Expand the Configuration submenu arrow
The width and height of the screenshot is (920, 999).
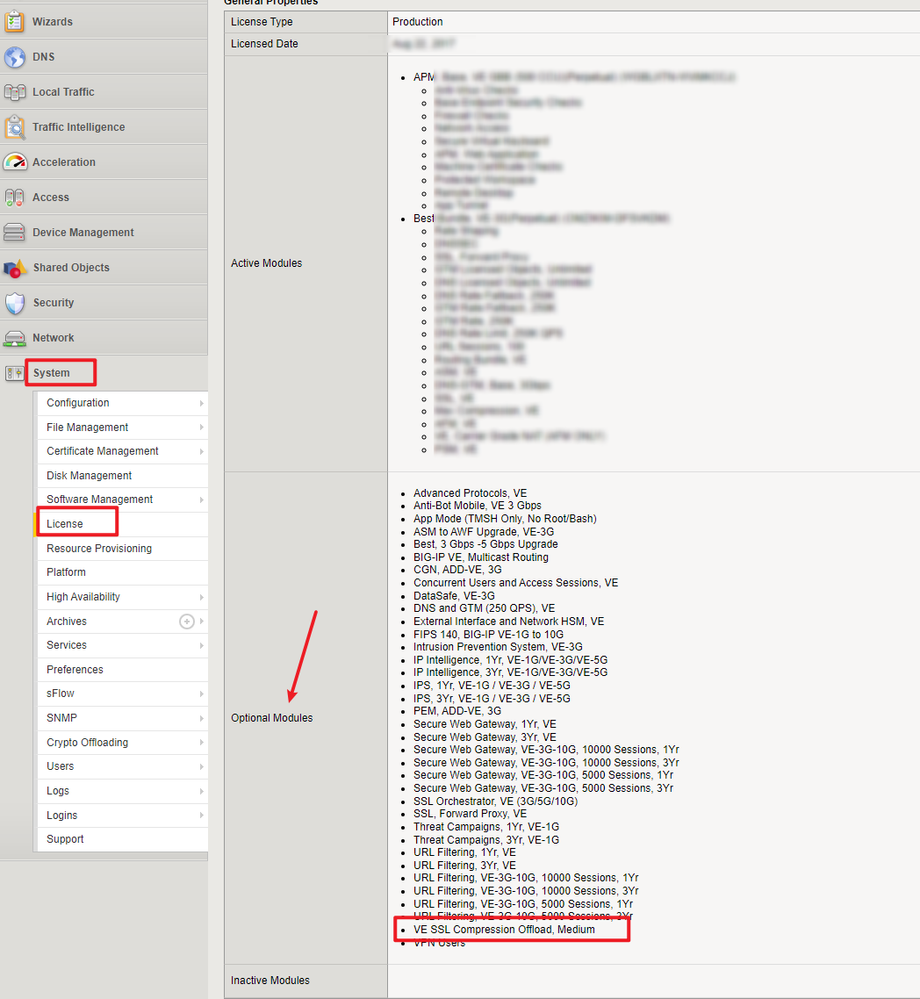coord(201,403)
